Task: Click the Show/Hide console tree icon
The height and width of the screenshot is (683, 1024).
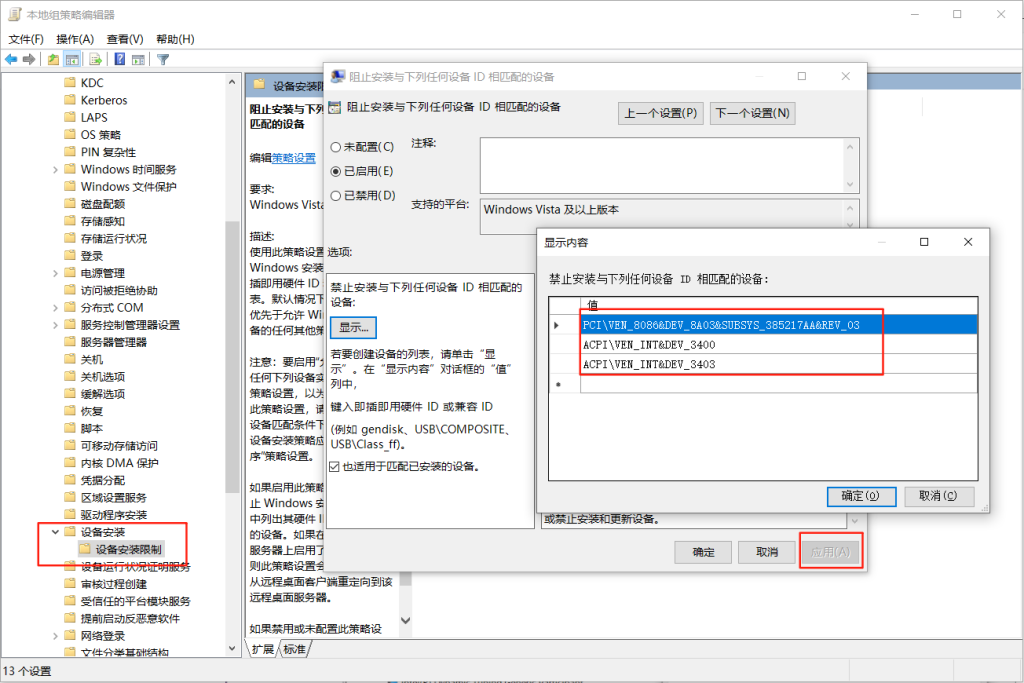Action: 72,59
